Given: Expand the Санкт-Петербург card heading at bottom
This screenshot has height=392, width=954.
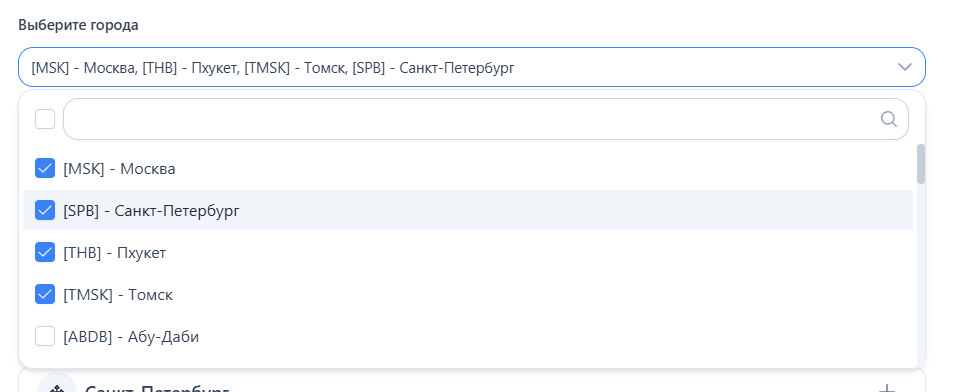Looking at the screenshot, I should click(157, 388).
